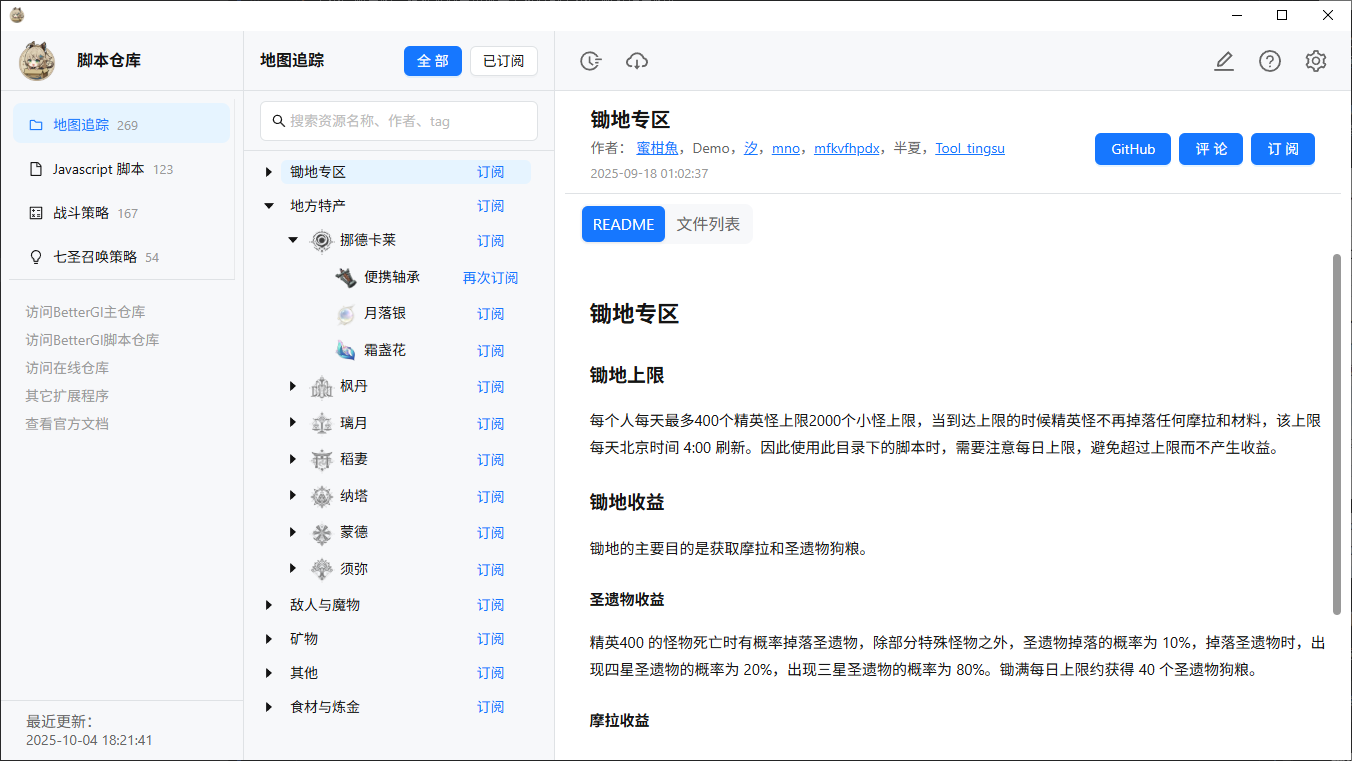Switch to the 文件列表 tab

pos(708,224)
